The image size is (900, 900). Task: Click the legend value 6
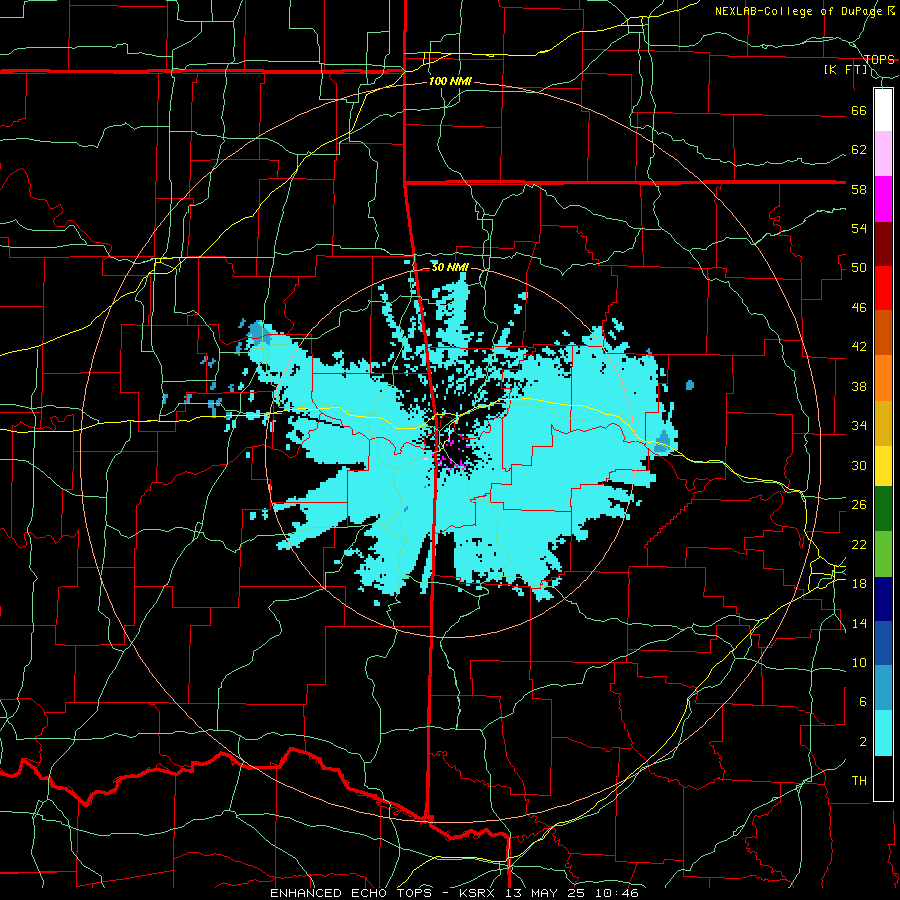862,701
